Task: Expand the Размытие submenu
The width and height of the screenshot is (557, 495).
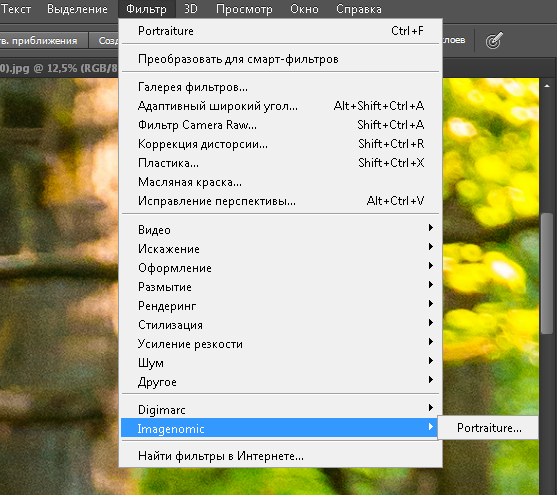Action: point(281,287)
